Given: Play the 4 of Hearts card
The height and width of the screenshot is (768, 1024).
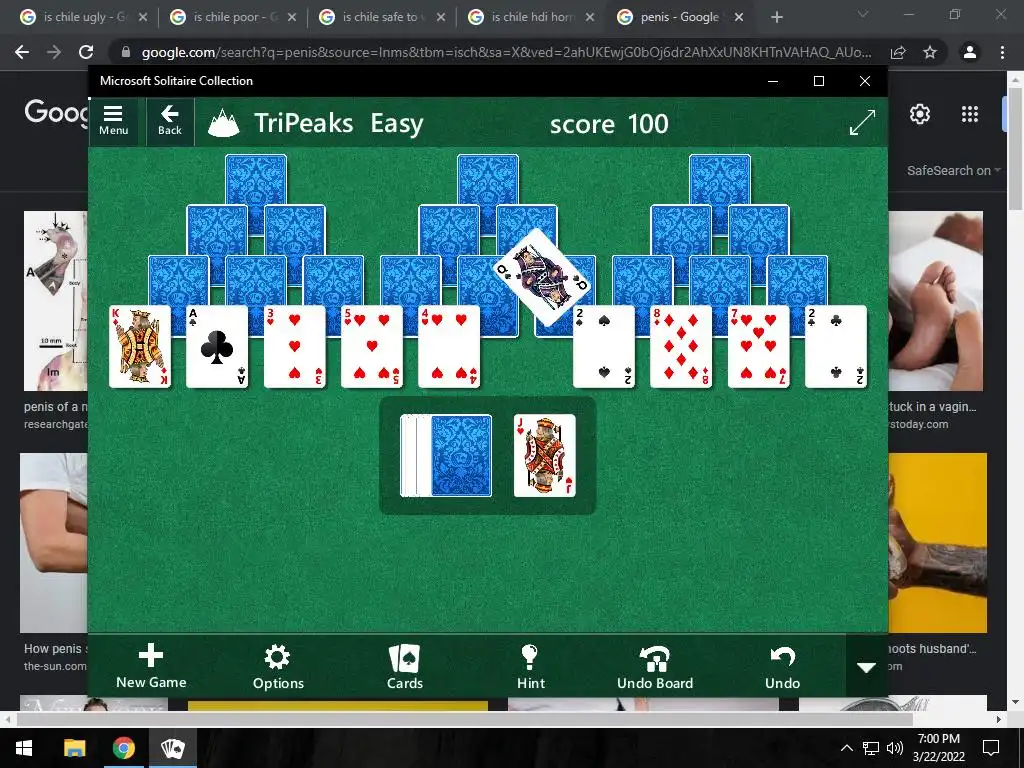Looking at the screenshot, I should [x=449, y=347].
